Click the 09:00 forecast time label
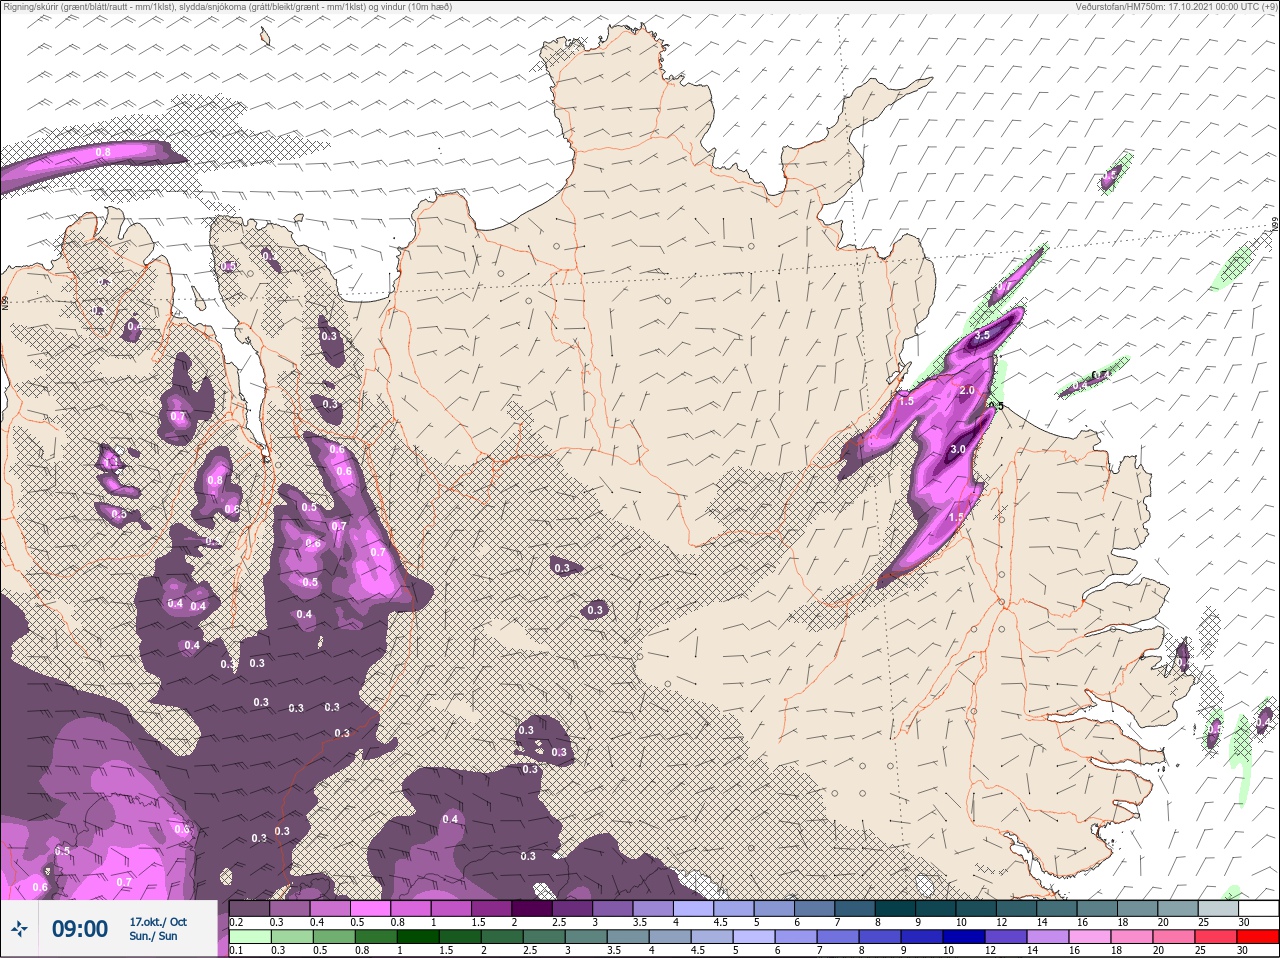 [79, 929]
